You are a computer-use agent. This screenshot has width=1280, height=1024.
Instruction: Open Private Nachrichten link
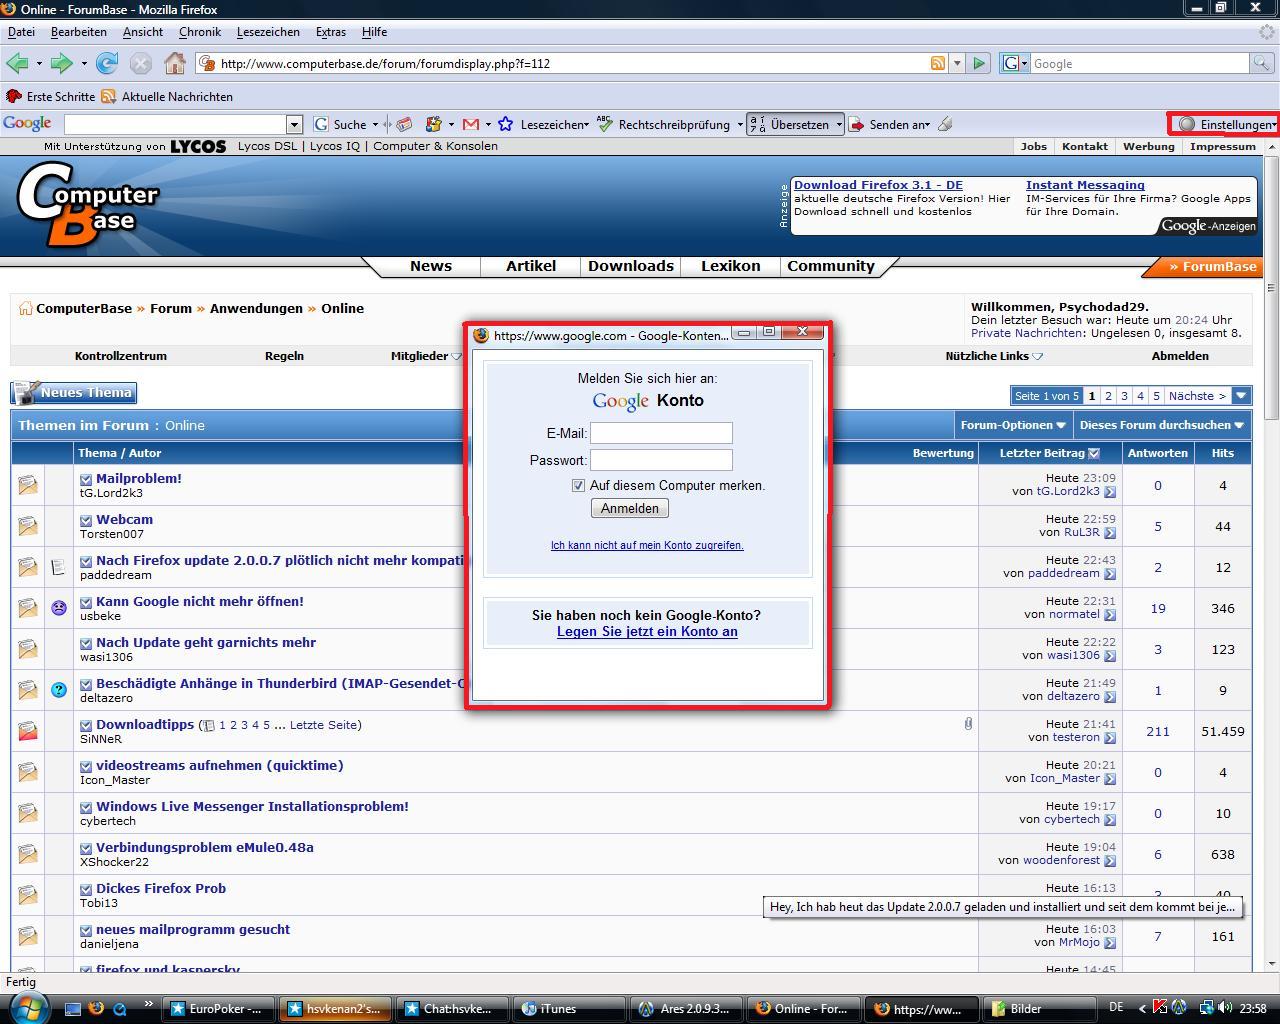1026,333
